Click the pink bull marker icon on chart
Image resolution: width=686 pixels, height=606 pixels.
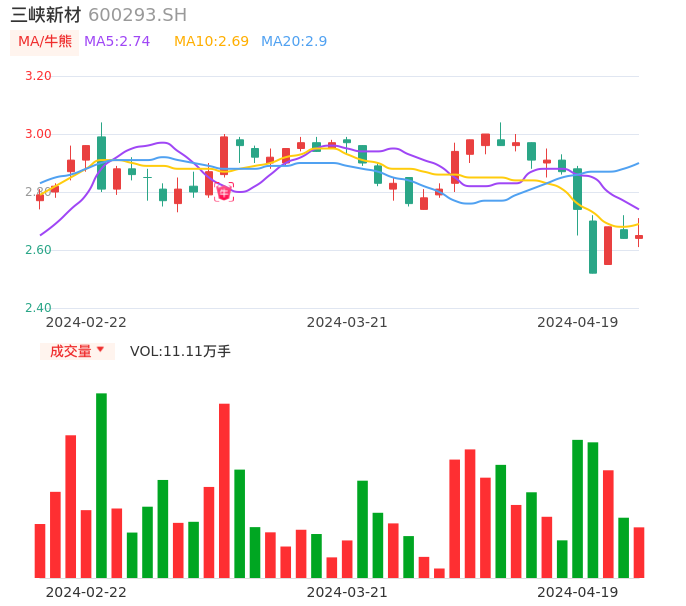click(x=224, y=191)
